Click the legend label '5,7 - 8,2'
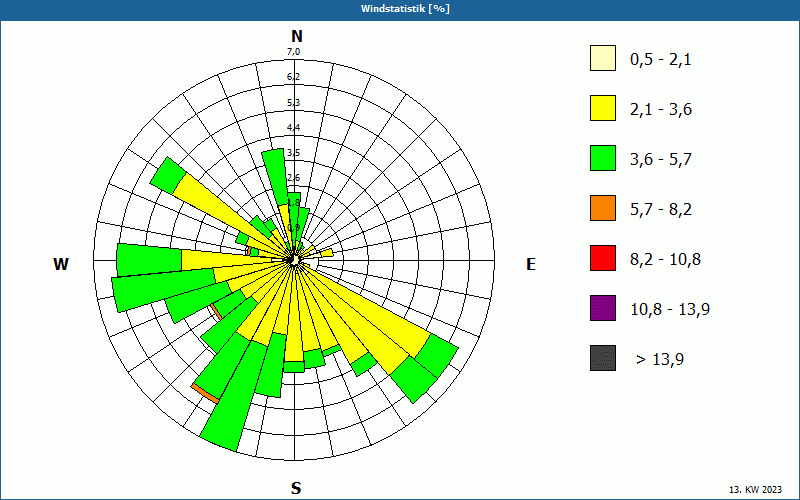The width and height of the screenshot is (800, 500). [661, 210]
